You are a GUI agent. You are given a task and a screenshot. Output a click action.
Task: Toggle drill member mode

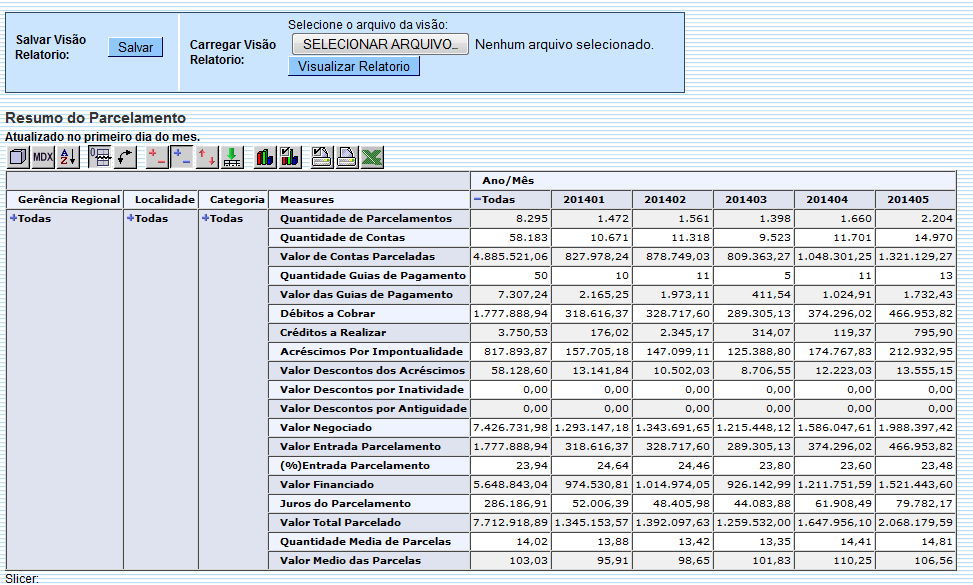click(x=155, y=156)
